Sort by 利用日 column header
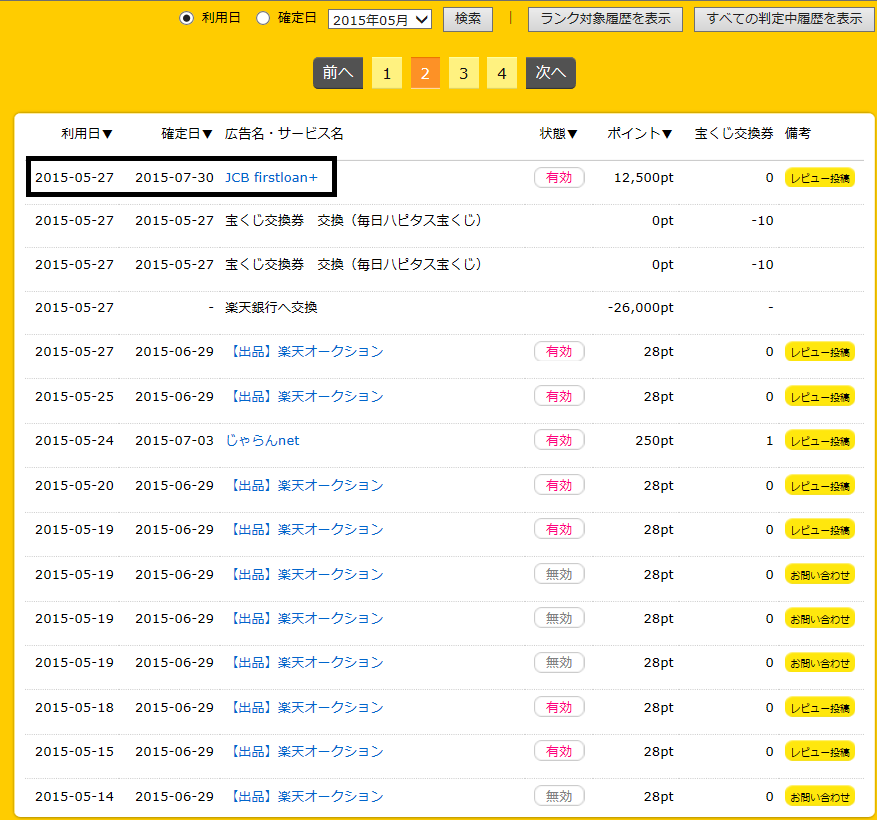The width and height of the screenshot is (877, 820). [87, 134]
